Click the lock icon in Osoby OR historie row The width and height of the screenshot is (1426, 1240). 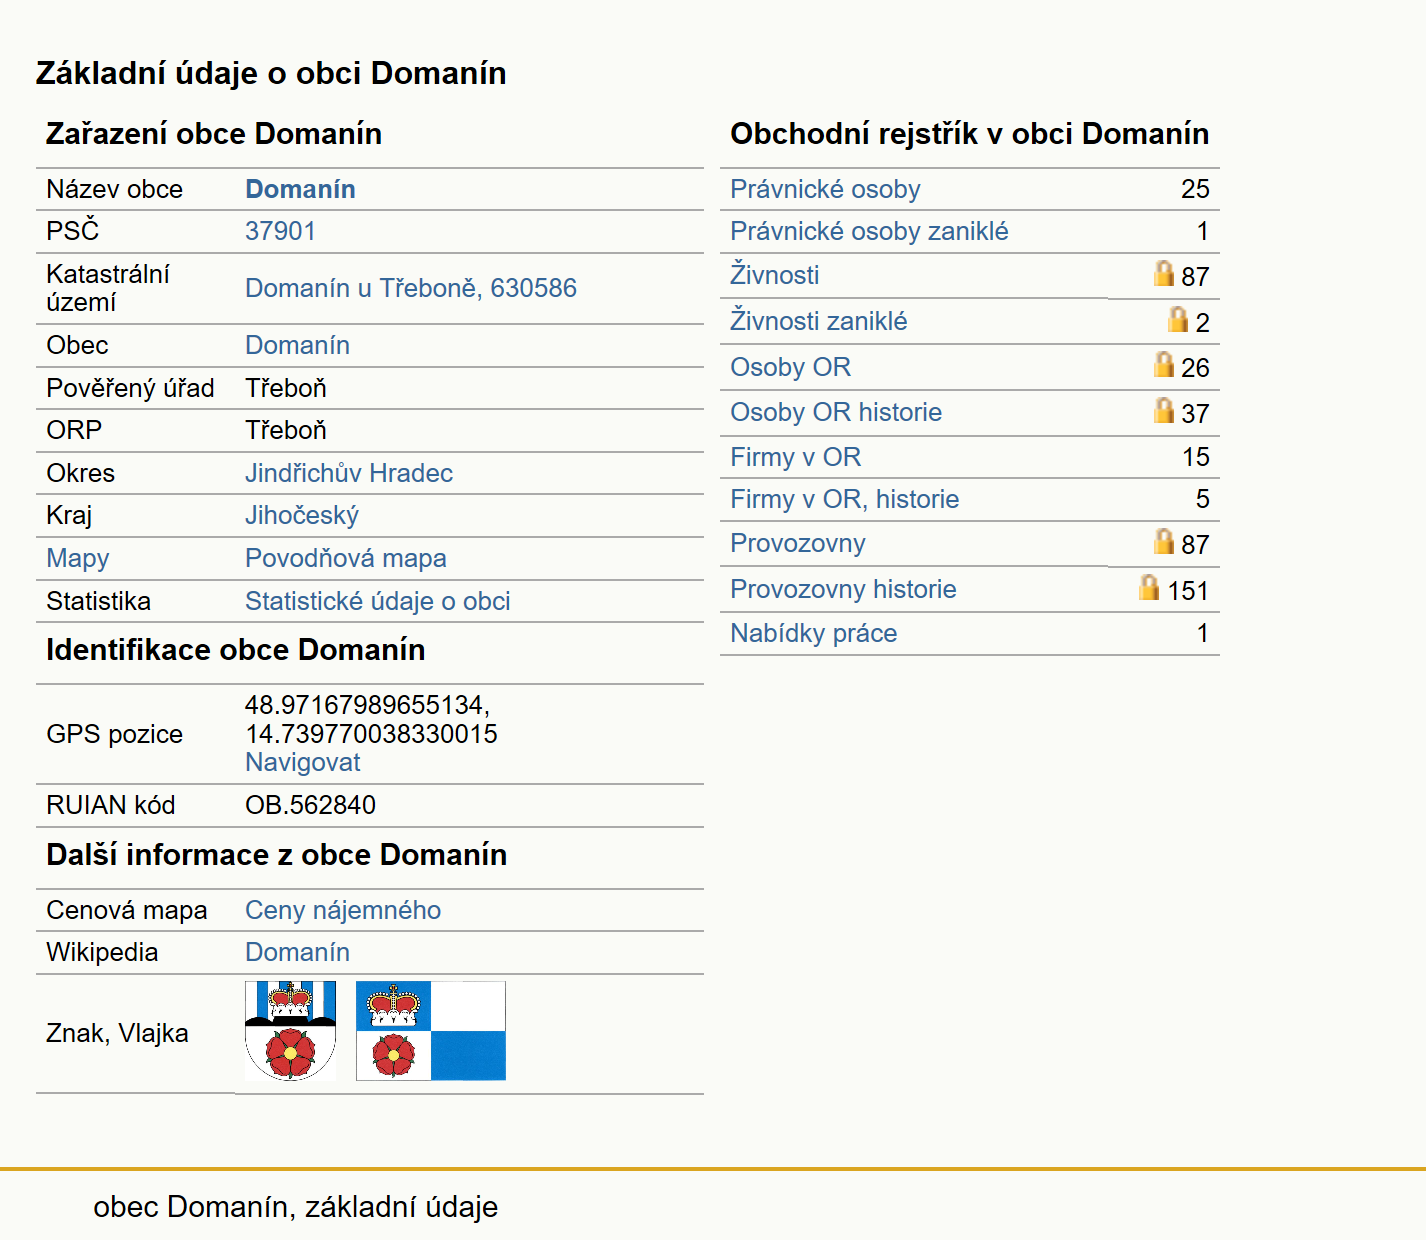click(x=1163, y=410)
